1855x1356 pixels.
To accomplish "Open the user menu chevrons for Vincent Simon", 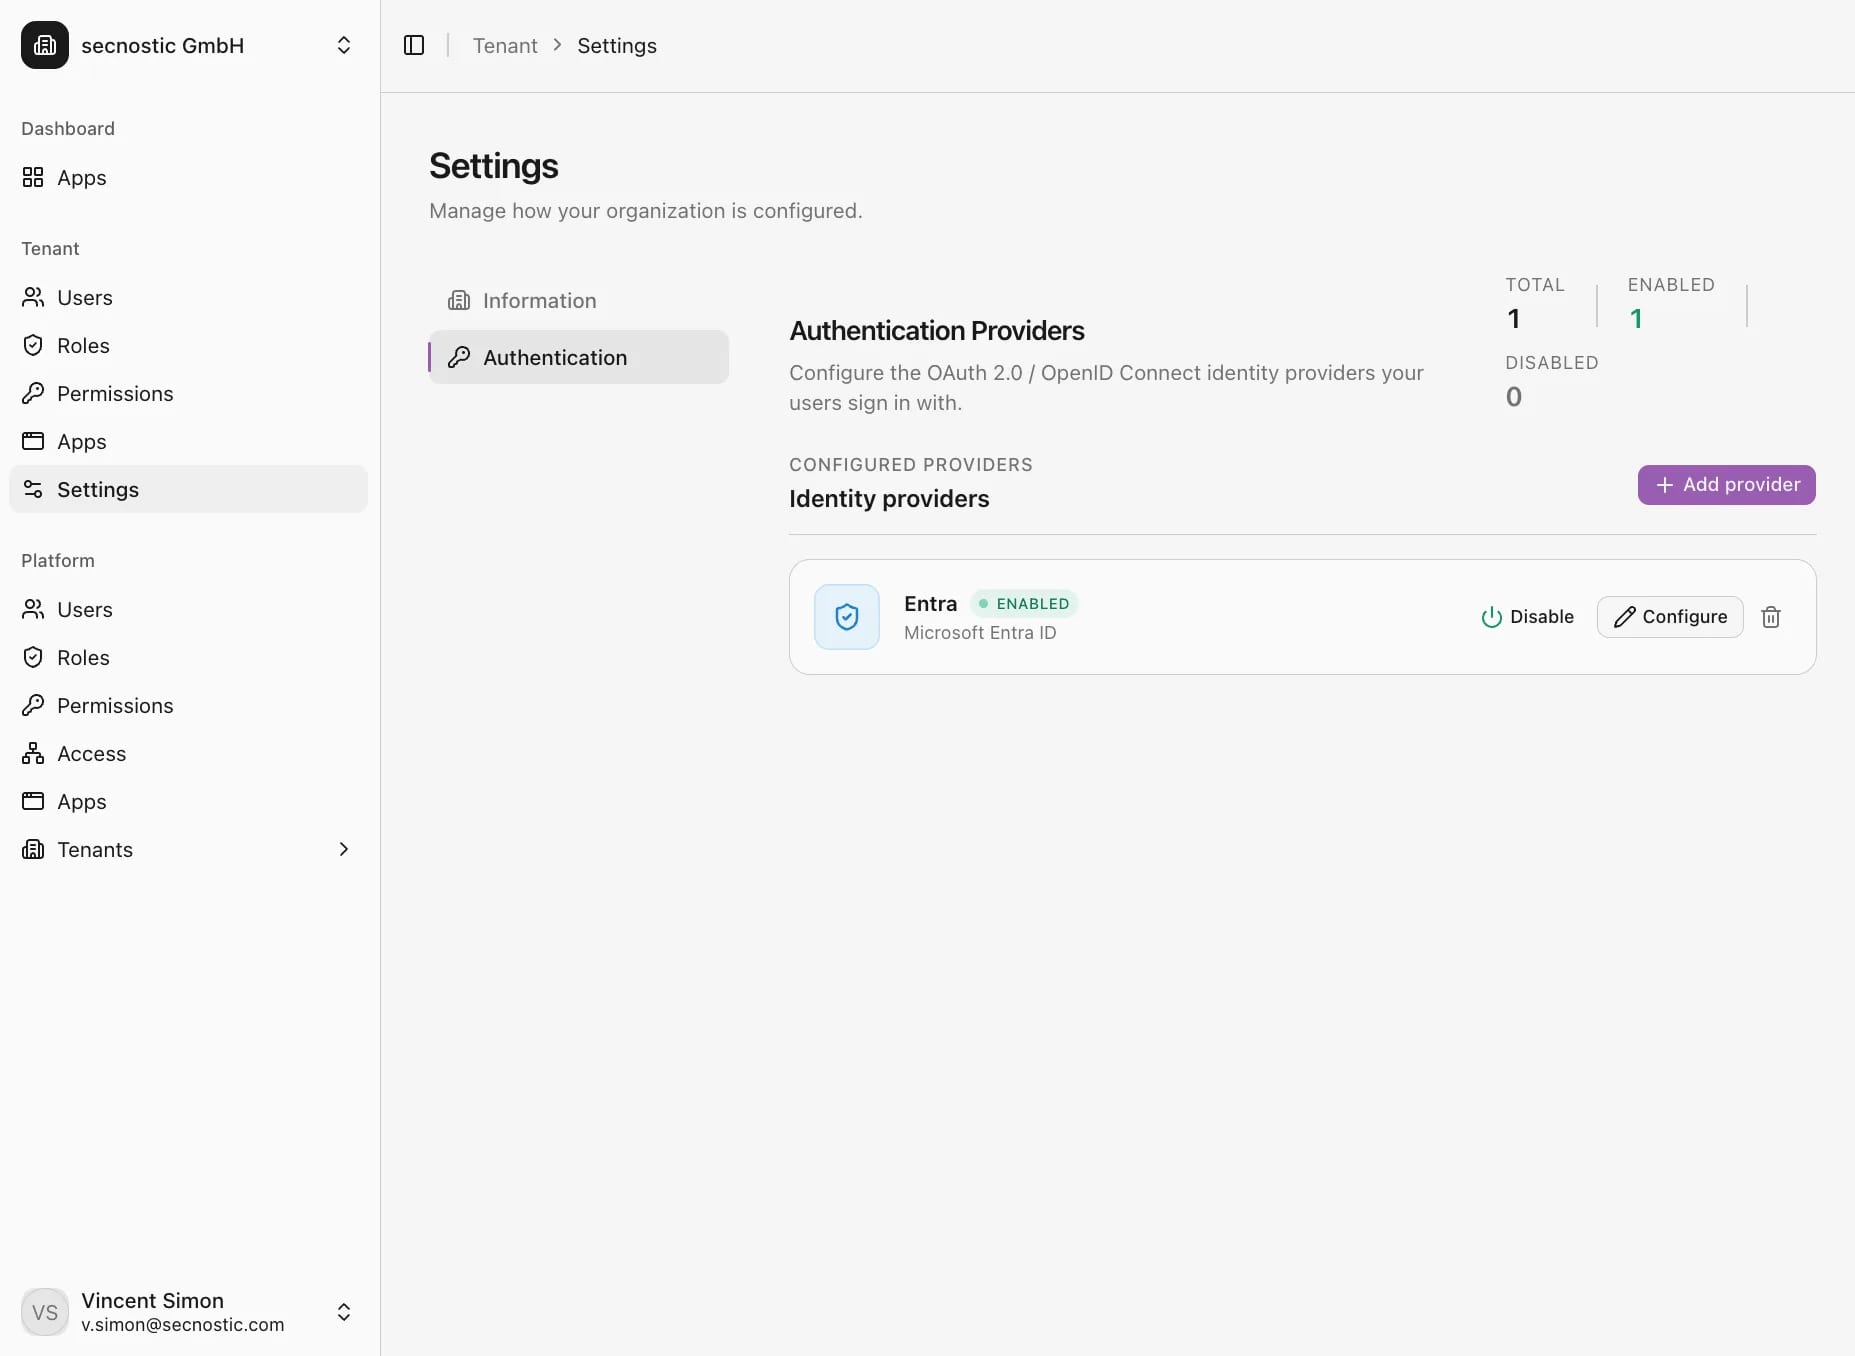I will tap(343, 1312).
